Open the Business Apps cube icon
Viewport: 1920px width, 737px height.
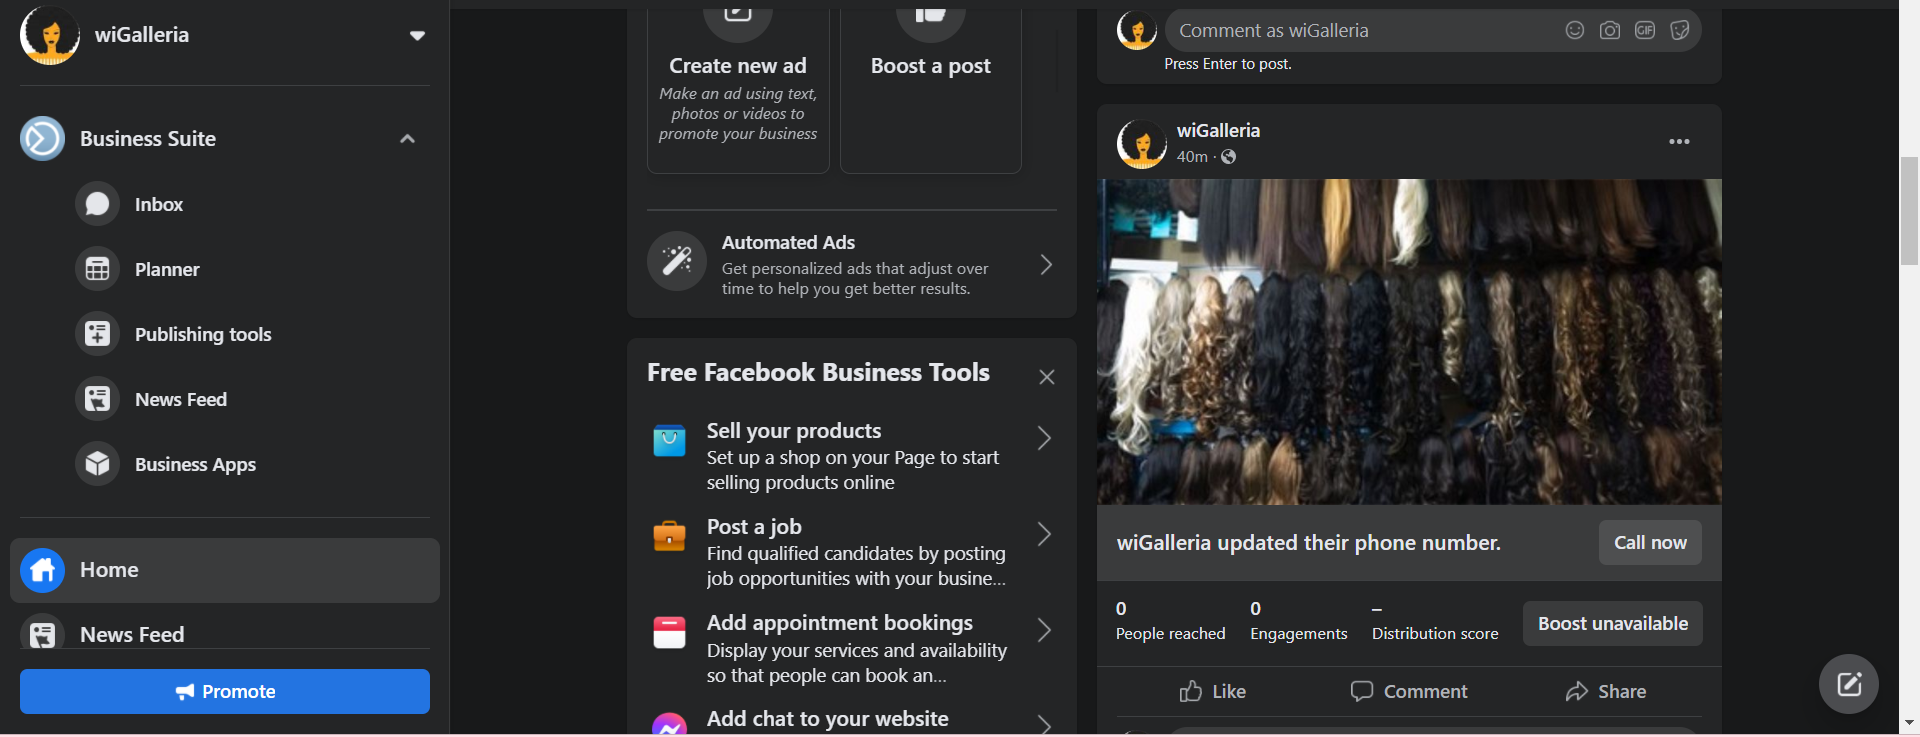click(x=97, y=464)
